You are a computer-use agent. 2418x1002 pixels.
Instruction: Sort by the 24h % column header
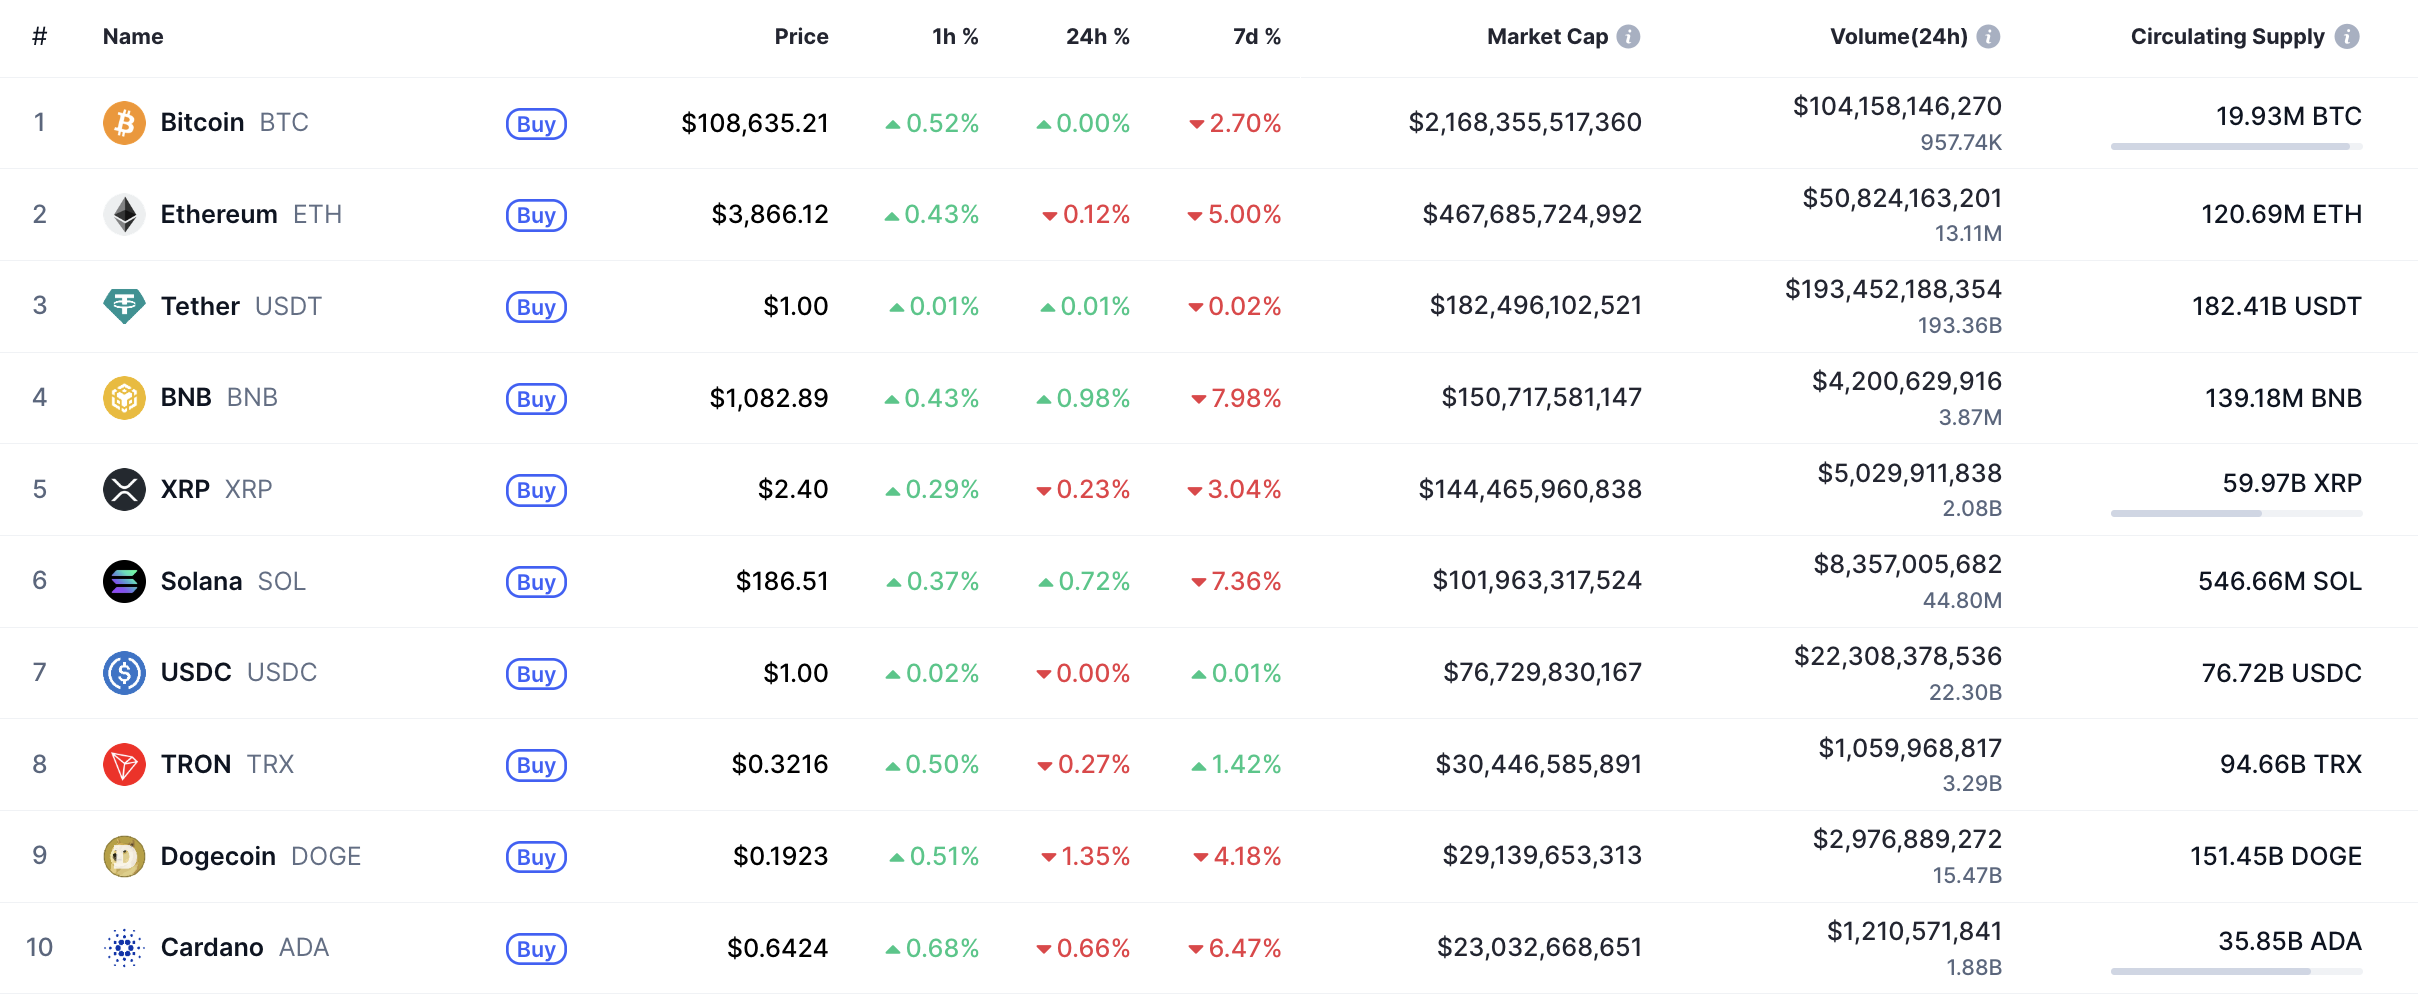click(x=1097, y=37)
